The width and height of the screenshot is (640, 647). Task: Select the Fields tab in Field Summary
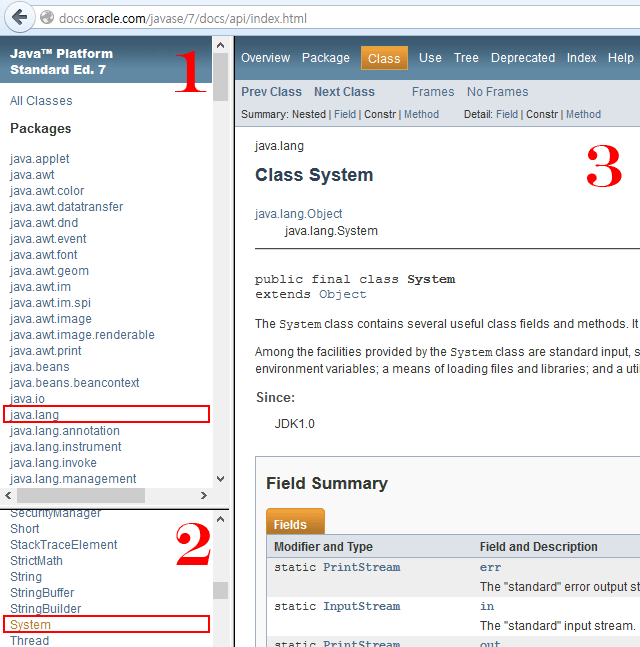[295, 522]
